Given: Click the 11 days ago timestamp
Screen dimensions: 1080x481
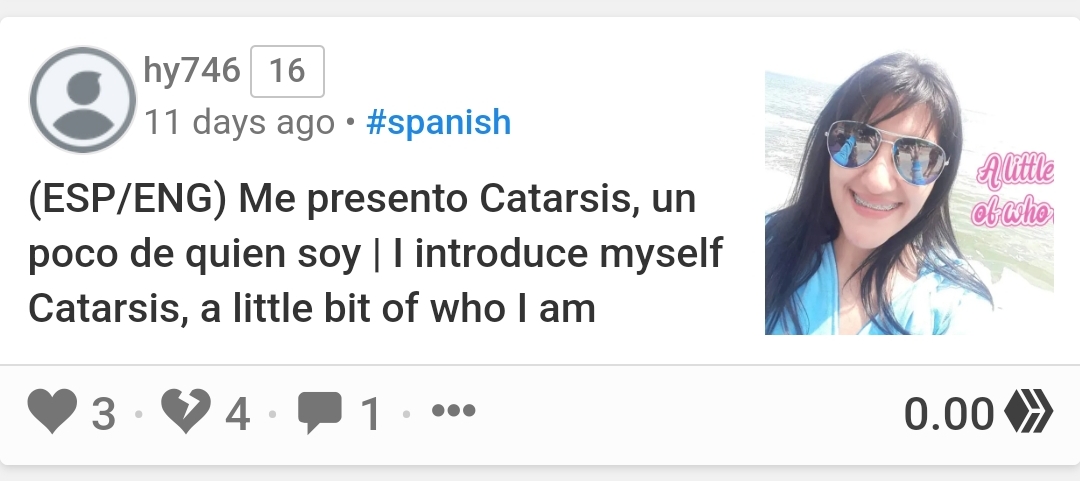Looking at the screenshot, I should click(x=239, y=123).
